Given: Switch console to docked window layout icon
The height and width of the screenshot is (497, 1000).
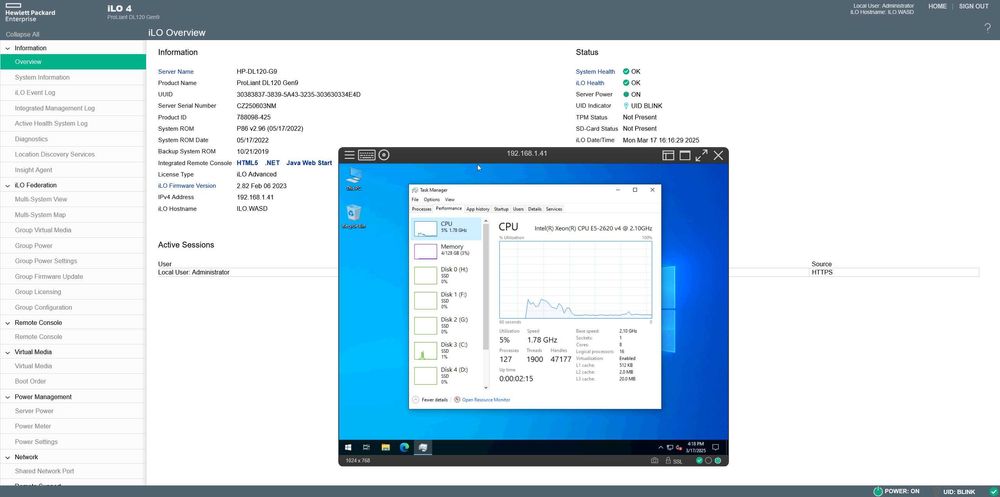Looking at the screenshot, I should tap(668, 155).
